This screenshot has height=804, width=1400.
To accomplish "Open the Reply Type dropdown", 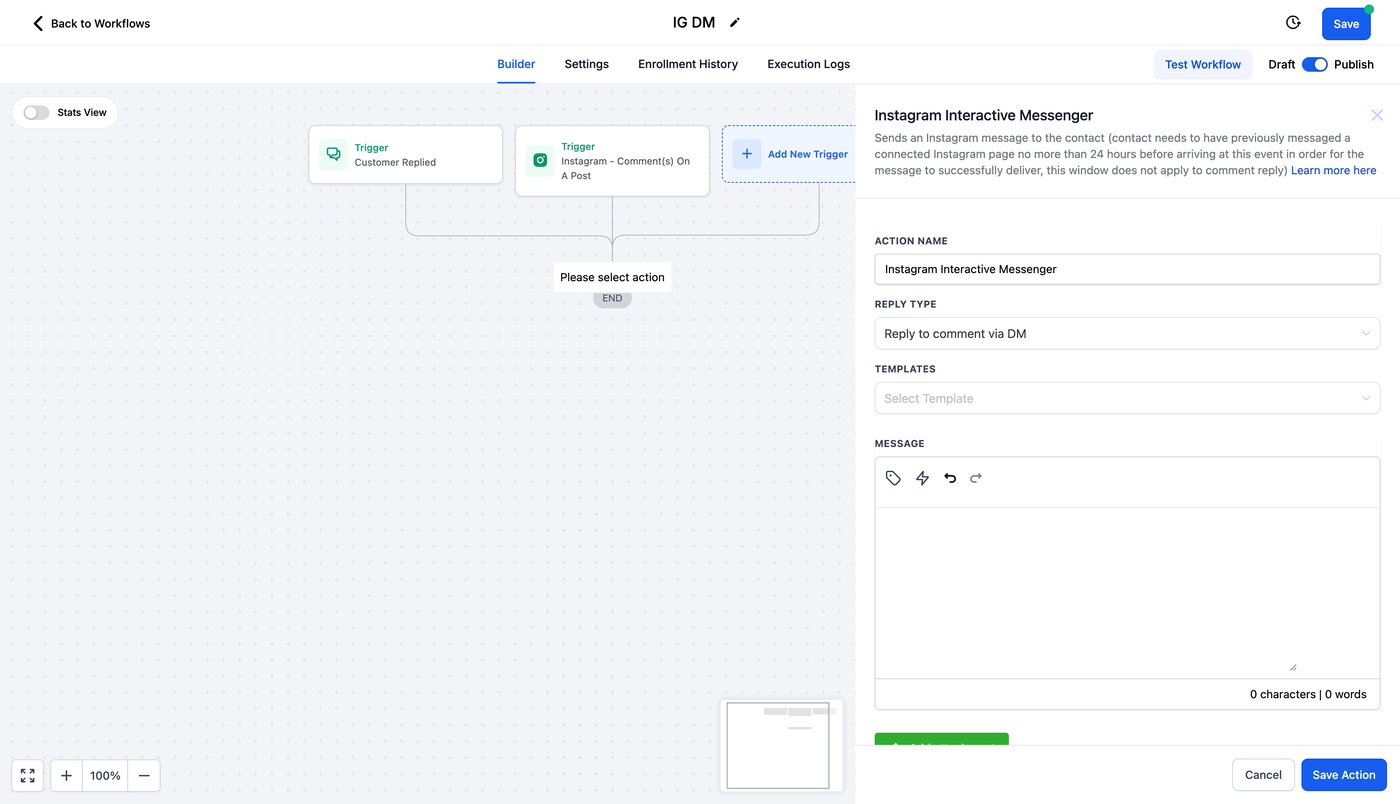I will pos(1127,333).
